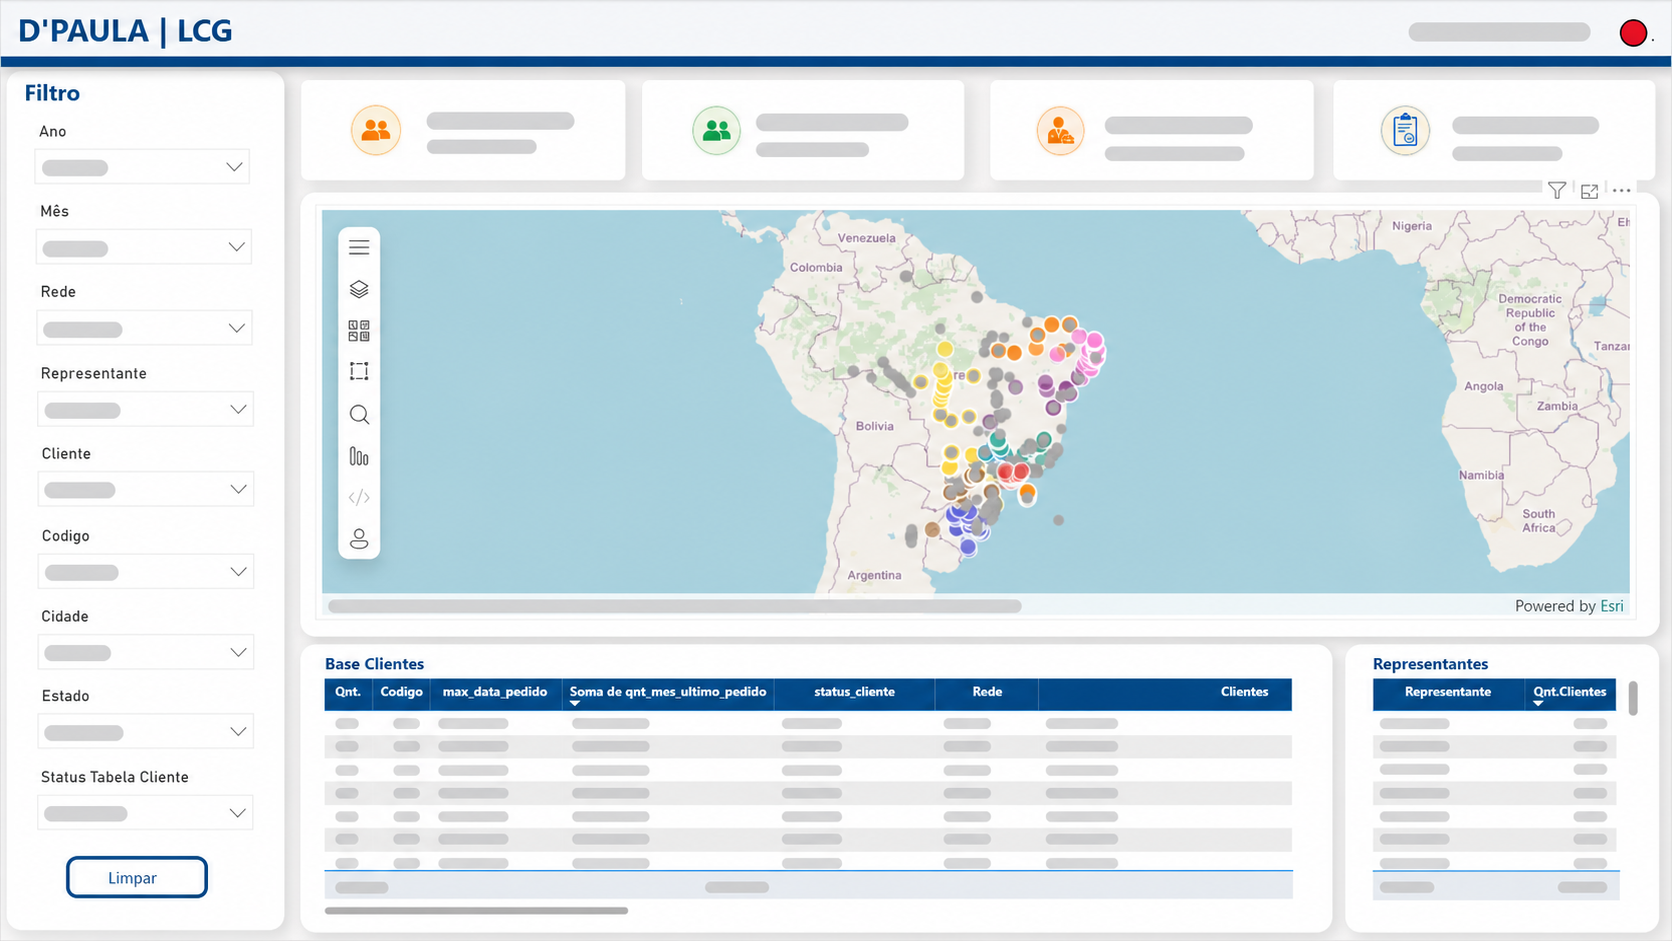Expand the Cliente filter dropdown
Image resolution: width=1672 pixels, height=941 pixels.
[x=146, y=489]
